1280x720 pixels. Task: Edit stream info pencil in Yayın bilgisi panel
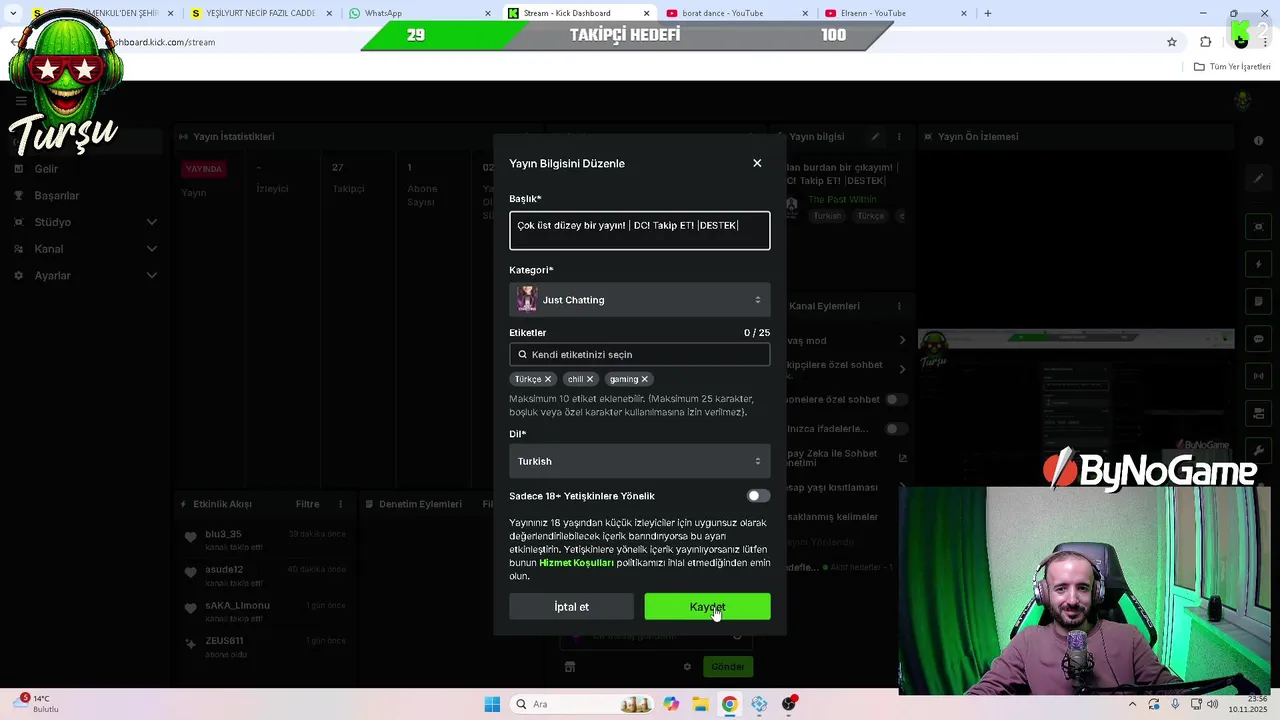pos(875,137)
